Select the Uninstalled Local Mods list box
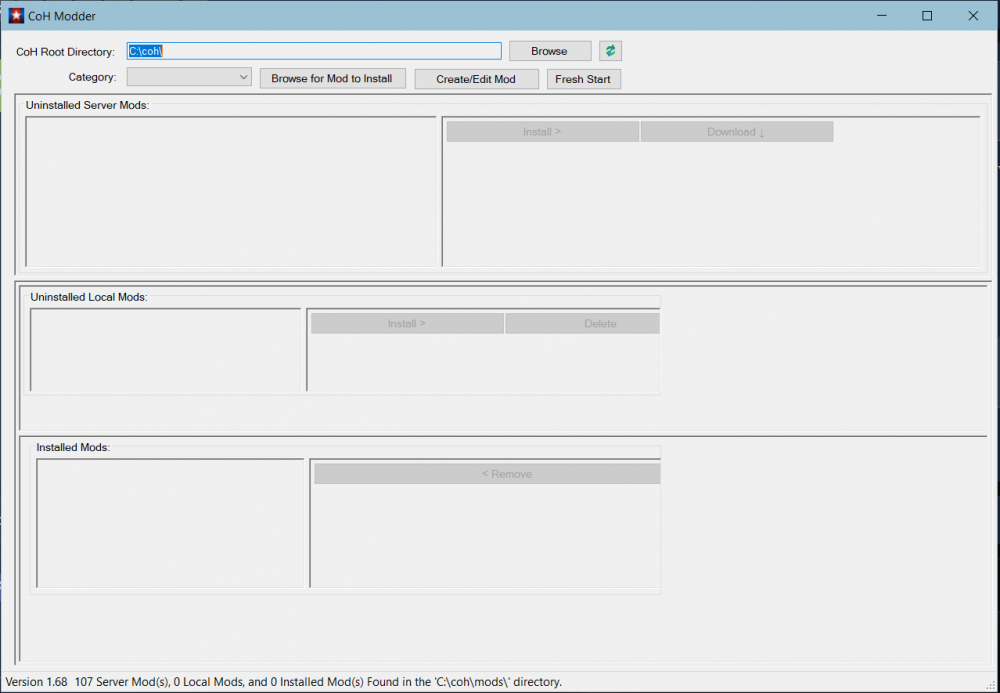This screenshot has width=1000, height=693. pyautogui.click(x=166, y=349)
